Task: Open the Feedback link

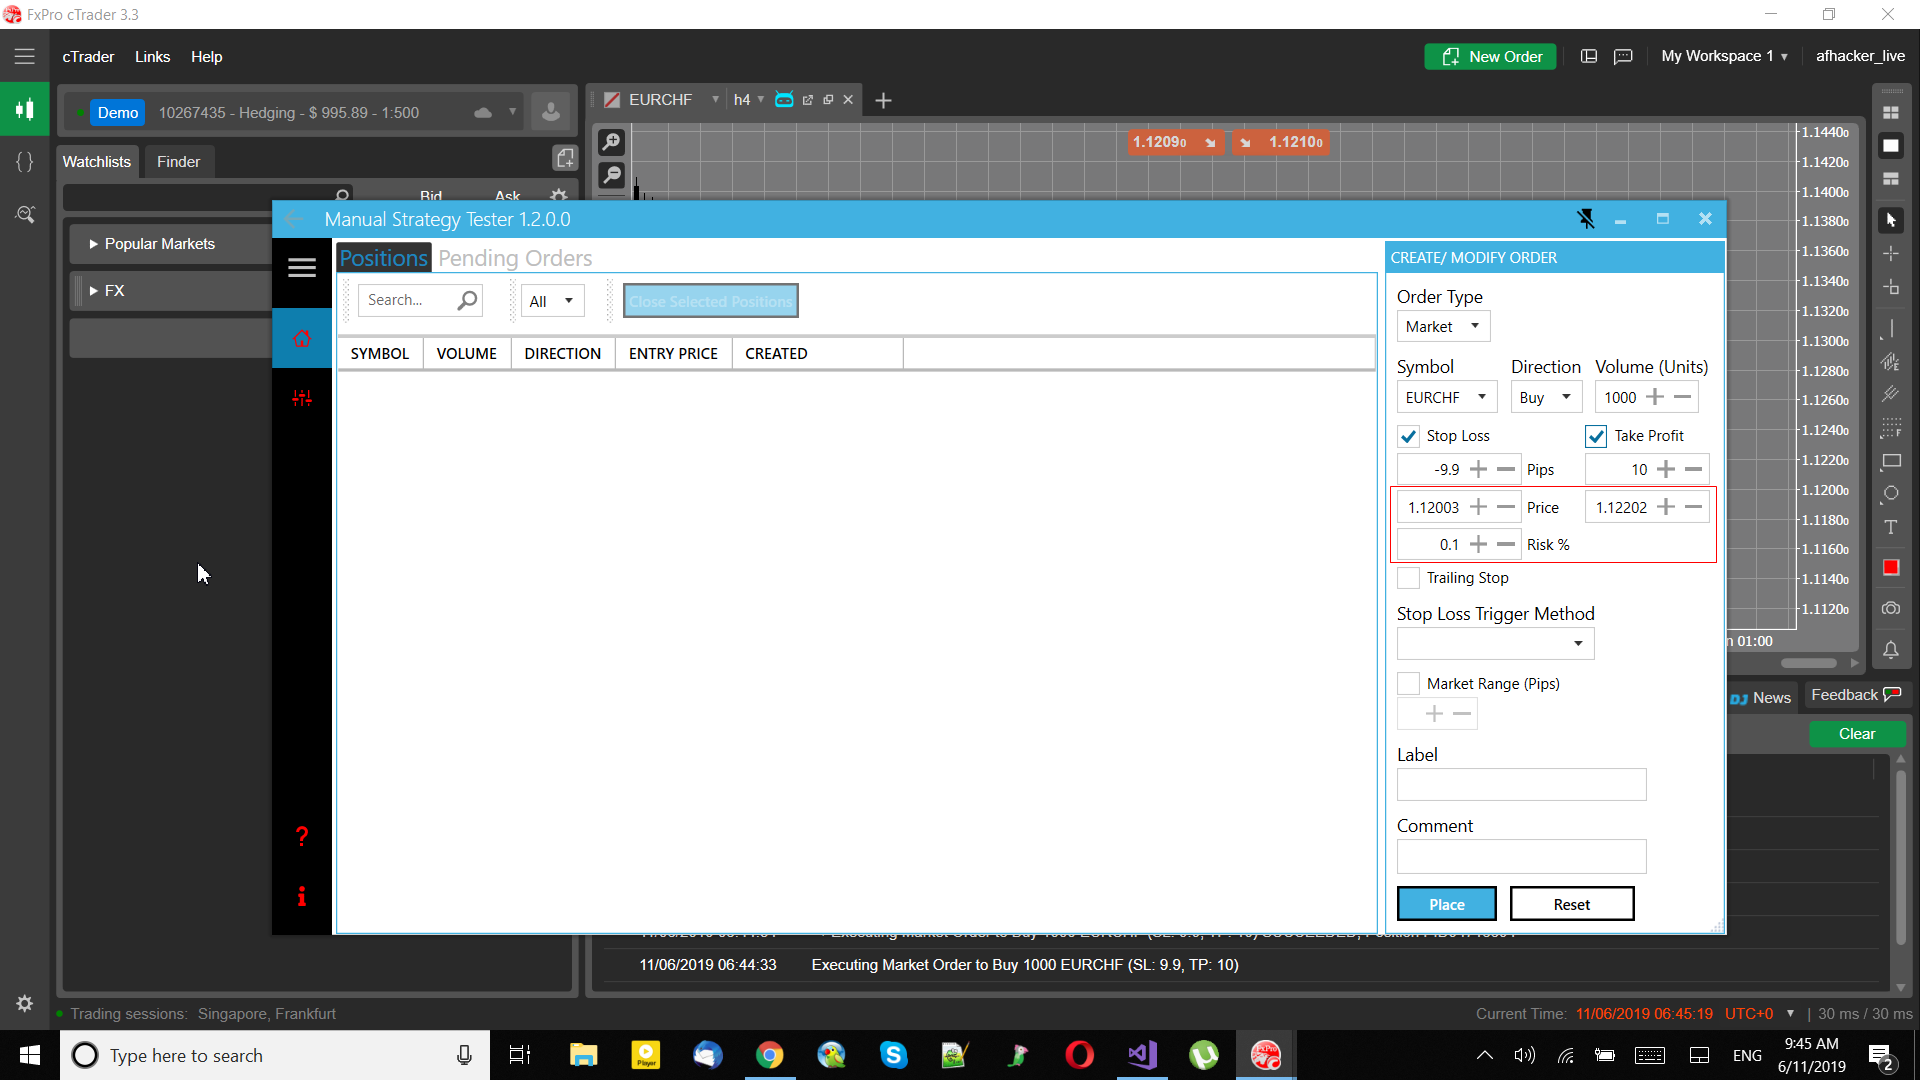Action: click(1855, 695)
